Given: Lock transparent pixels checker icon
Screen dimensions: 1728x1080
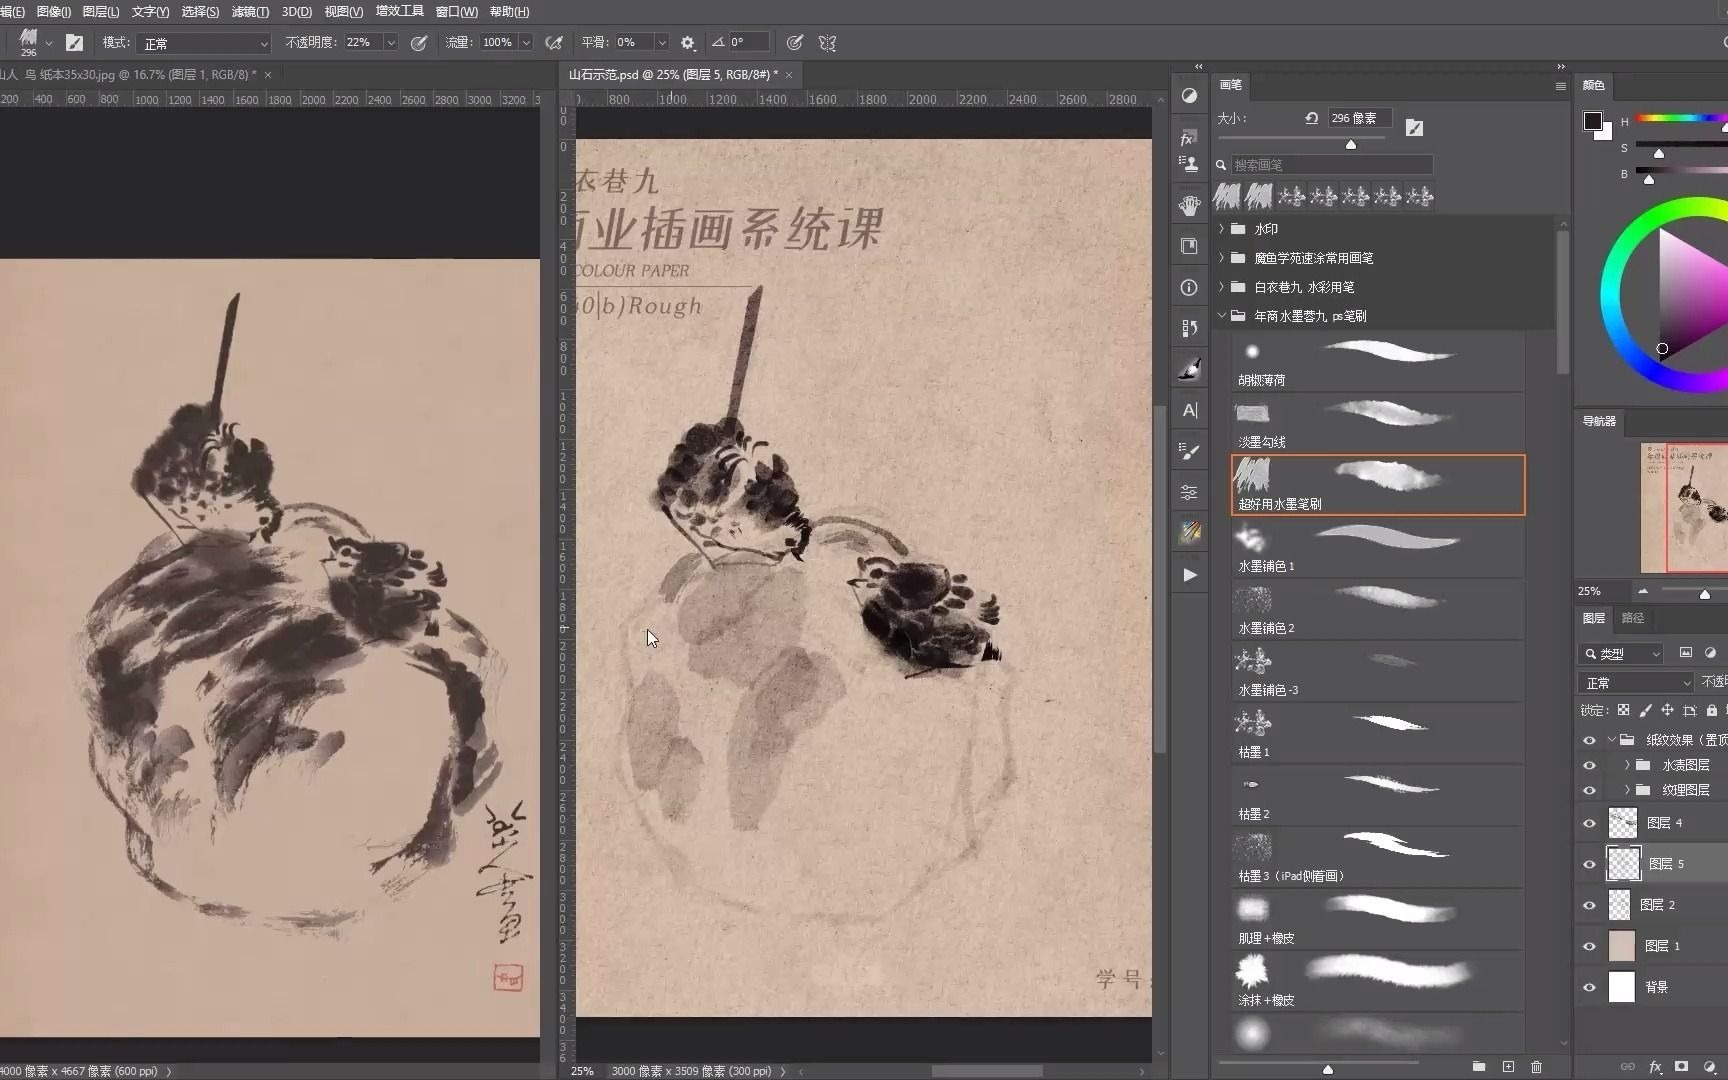Looking at the screenshot, I should [x=1623, y=710].
